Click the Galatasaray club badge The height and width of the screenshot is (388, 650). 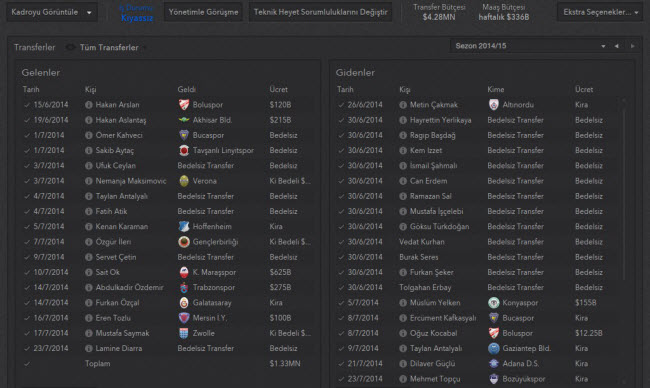coord(184,303)
